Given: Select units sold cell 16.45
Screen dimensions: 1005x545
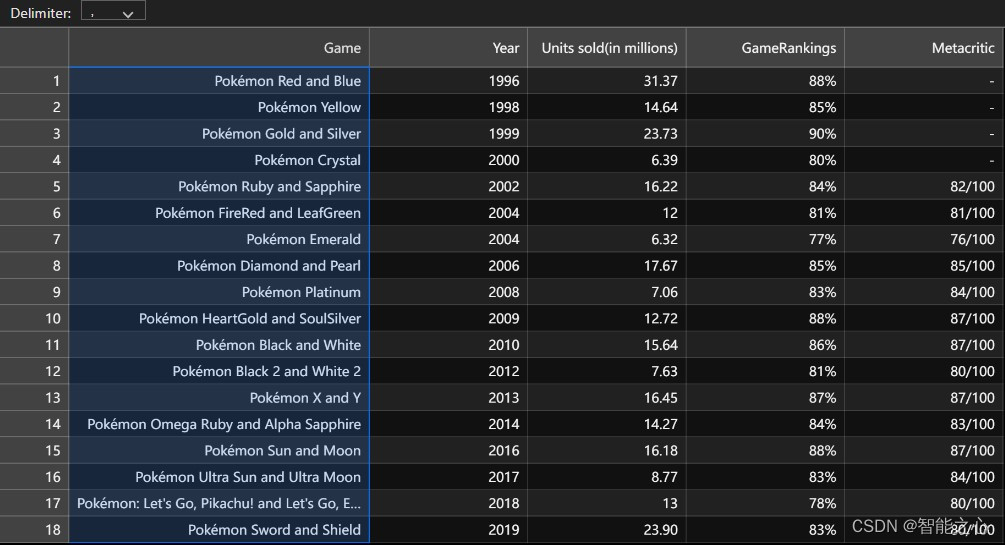Looking at the screenshot, I should 606,398.
